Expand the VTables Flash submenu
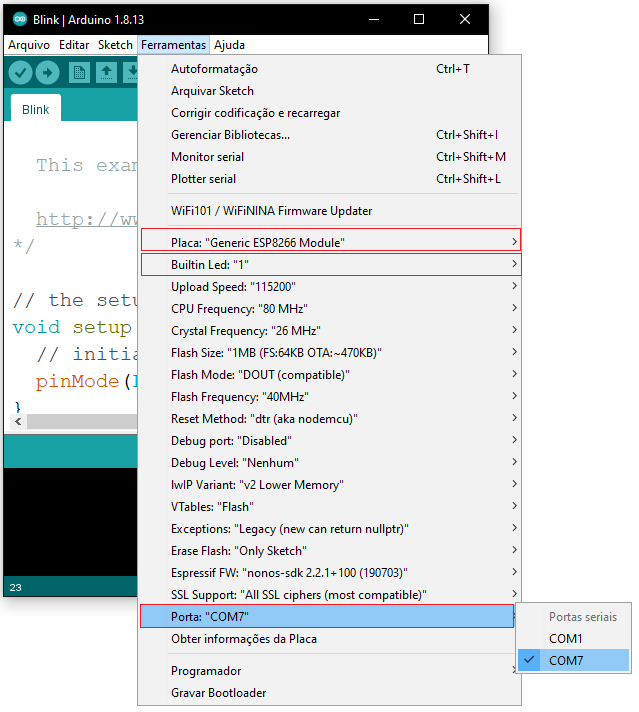Viewport: 639px width, 712px height. 330,507
